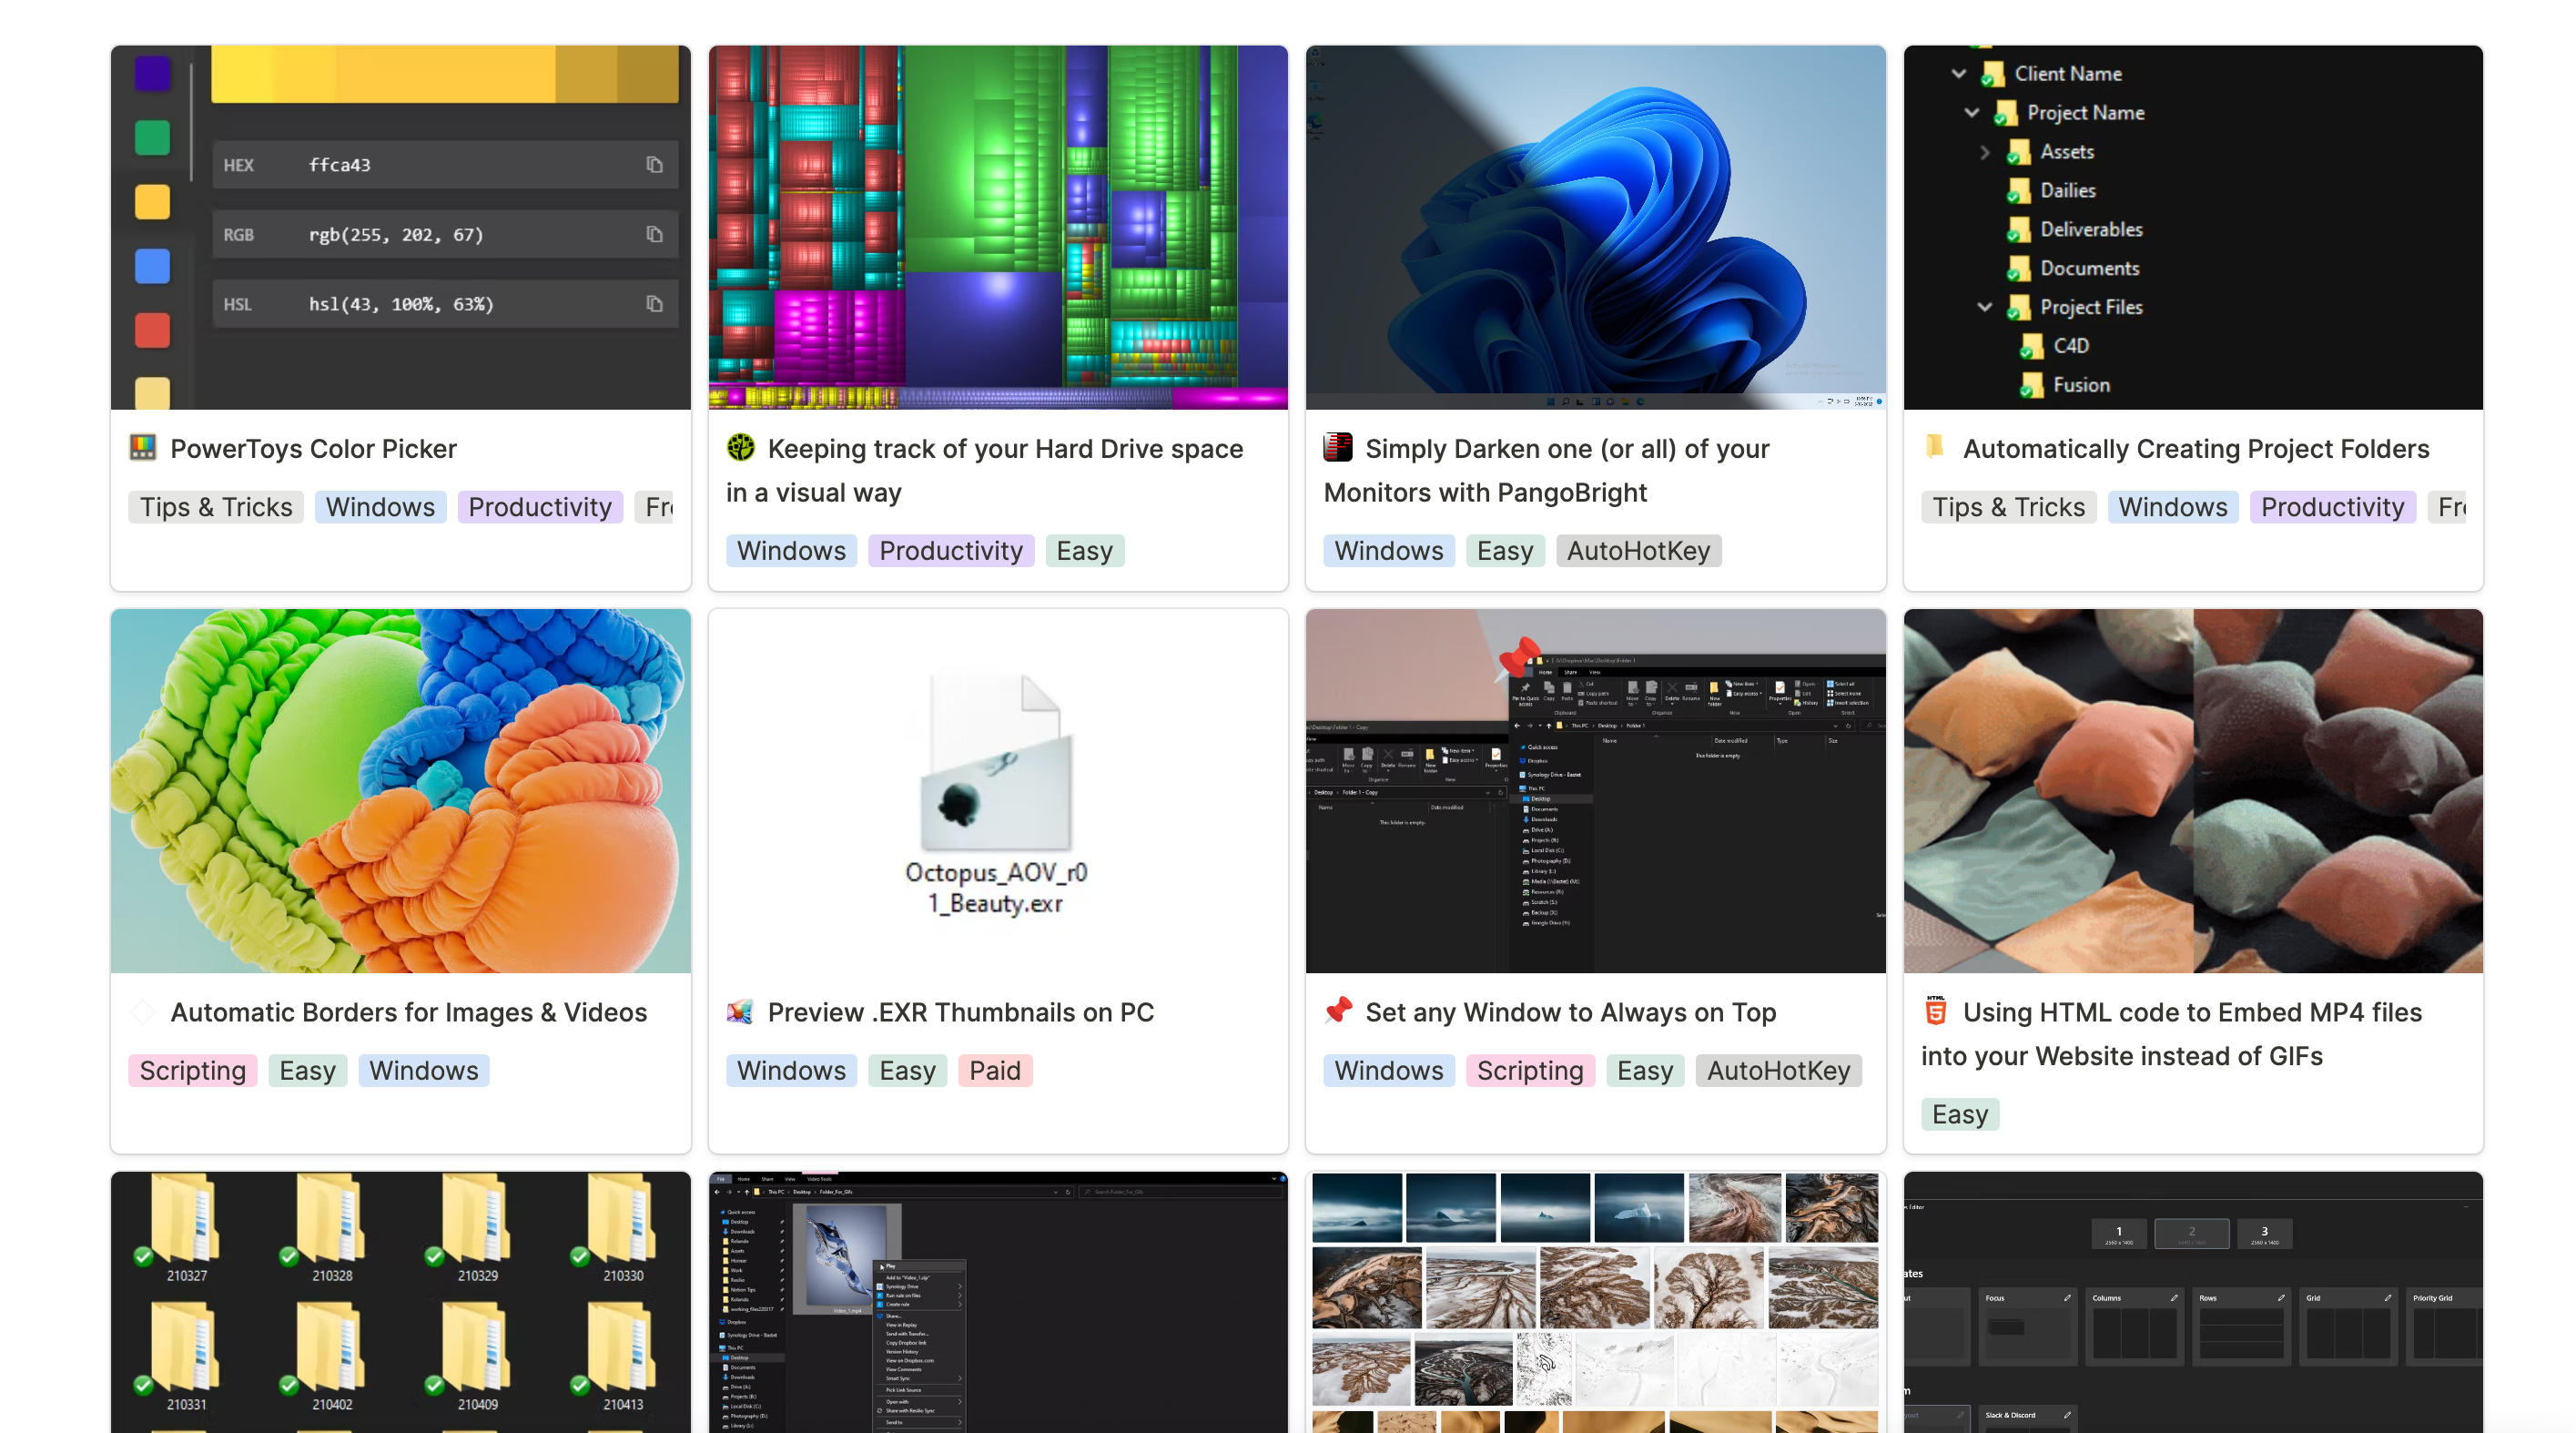Click the ffca43 HEX value field
2576x1433 pixels.
pyautogui.click(x=445, y=165)
